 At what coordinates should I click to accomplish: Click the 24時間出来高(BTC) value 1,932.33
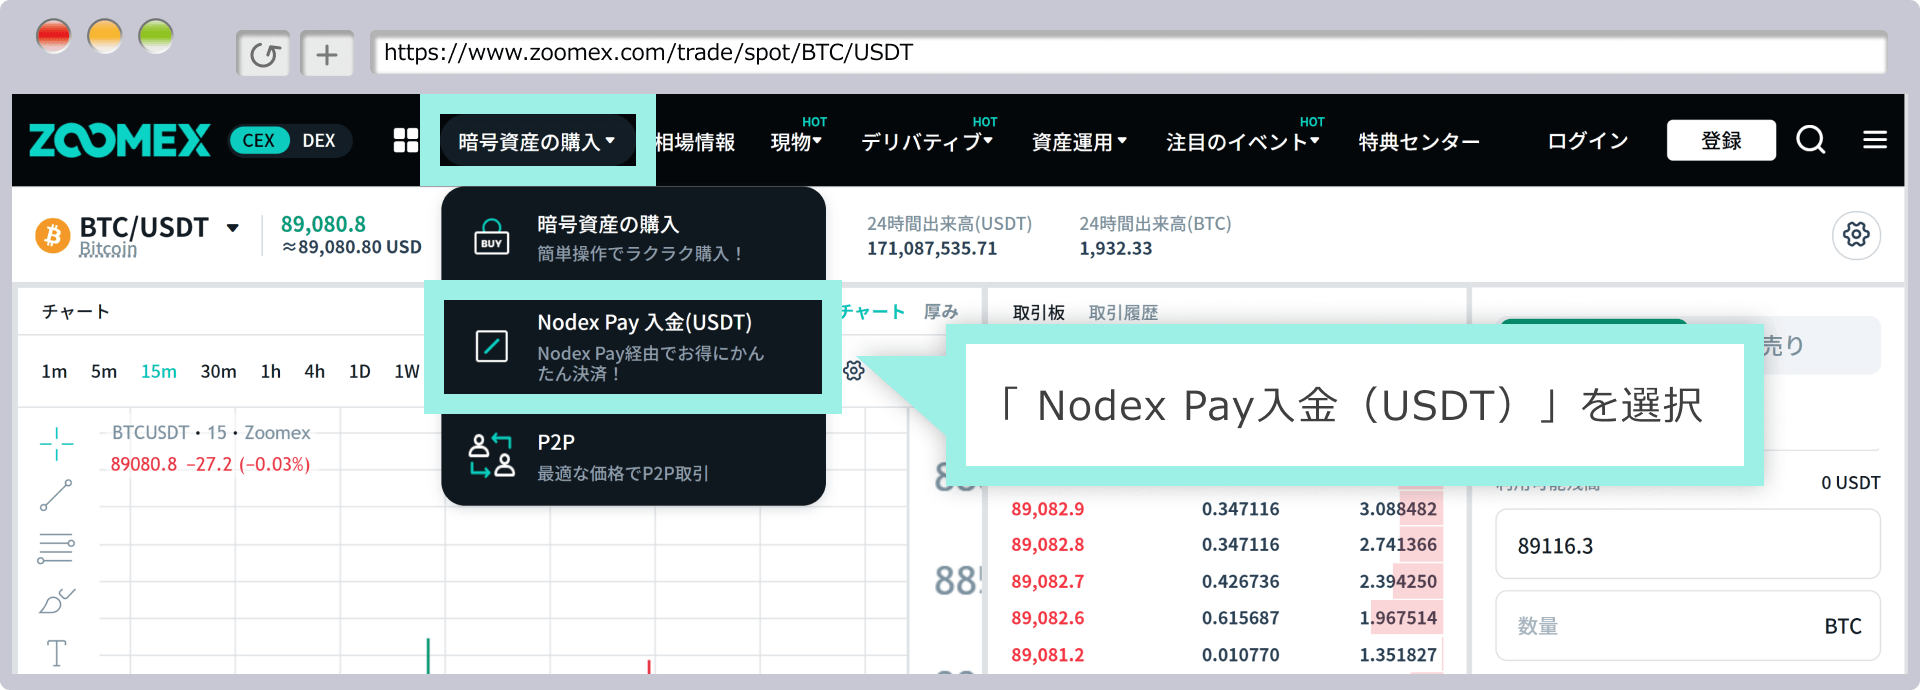coord(1115,248)
